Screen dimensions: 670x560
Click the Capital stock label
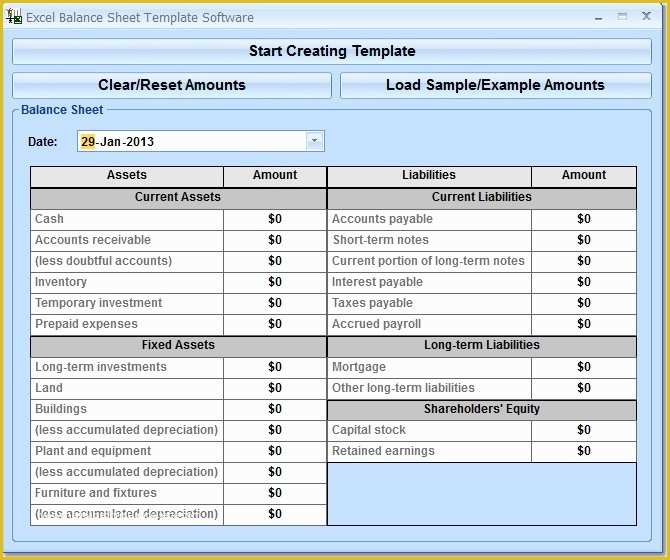[x=369, y=430]
